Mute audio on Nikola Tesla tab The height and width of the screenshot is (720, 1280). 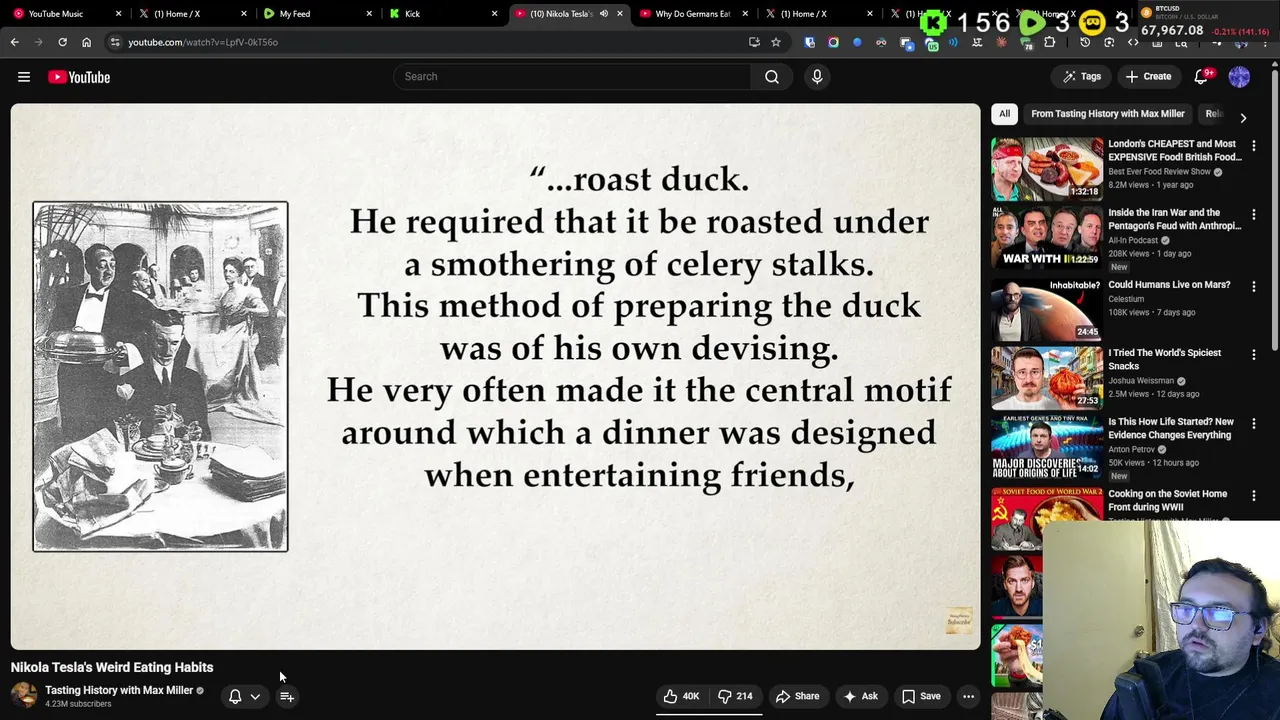603,14
